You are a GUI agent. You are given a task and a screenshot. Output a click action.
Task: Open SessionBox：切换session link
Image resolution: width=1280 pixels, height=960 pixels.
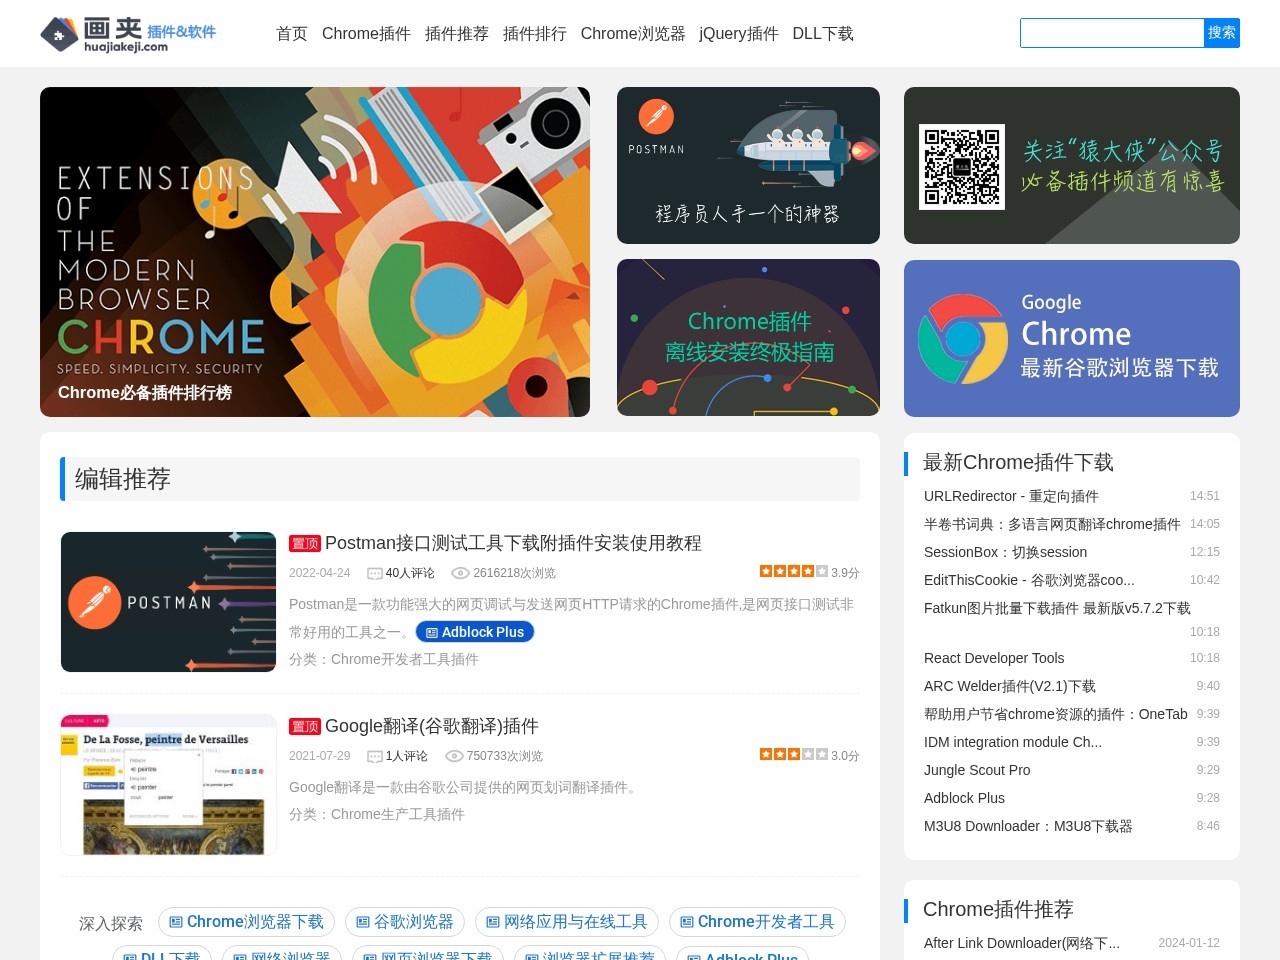pyautogui.click(x=1005, y=552)
